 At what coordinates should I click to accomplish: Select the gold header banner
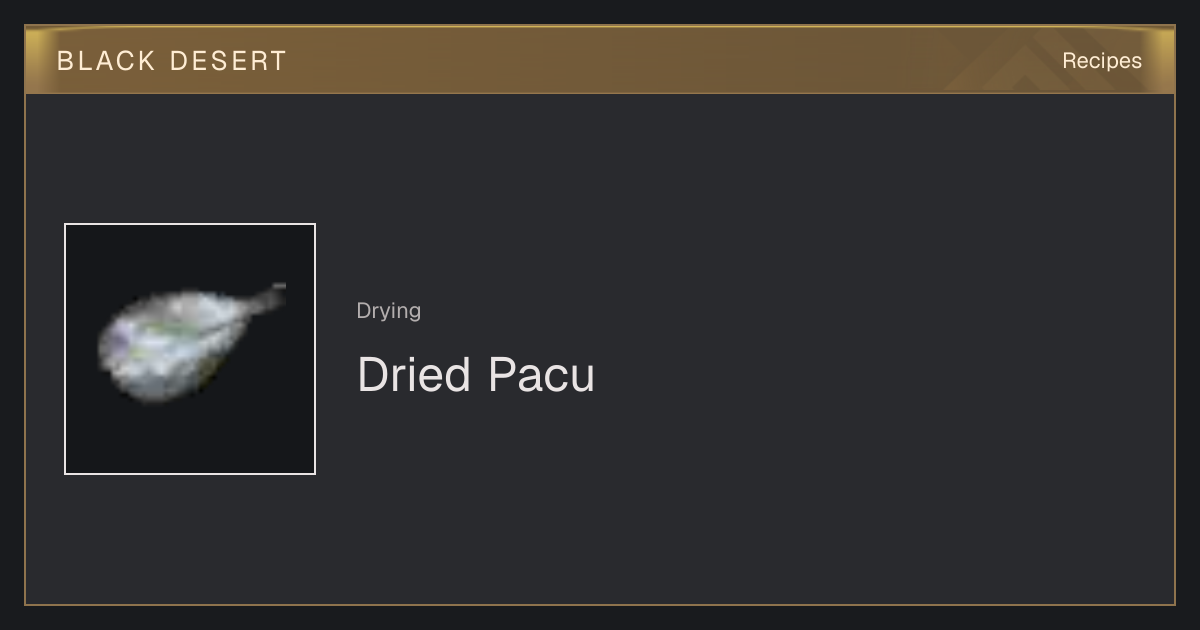pos(600,60)
